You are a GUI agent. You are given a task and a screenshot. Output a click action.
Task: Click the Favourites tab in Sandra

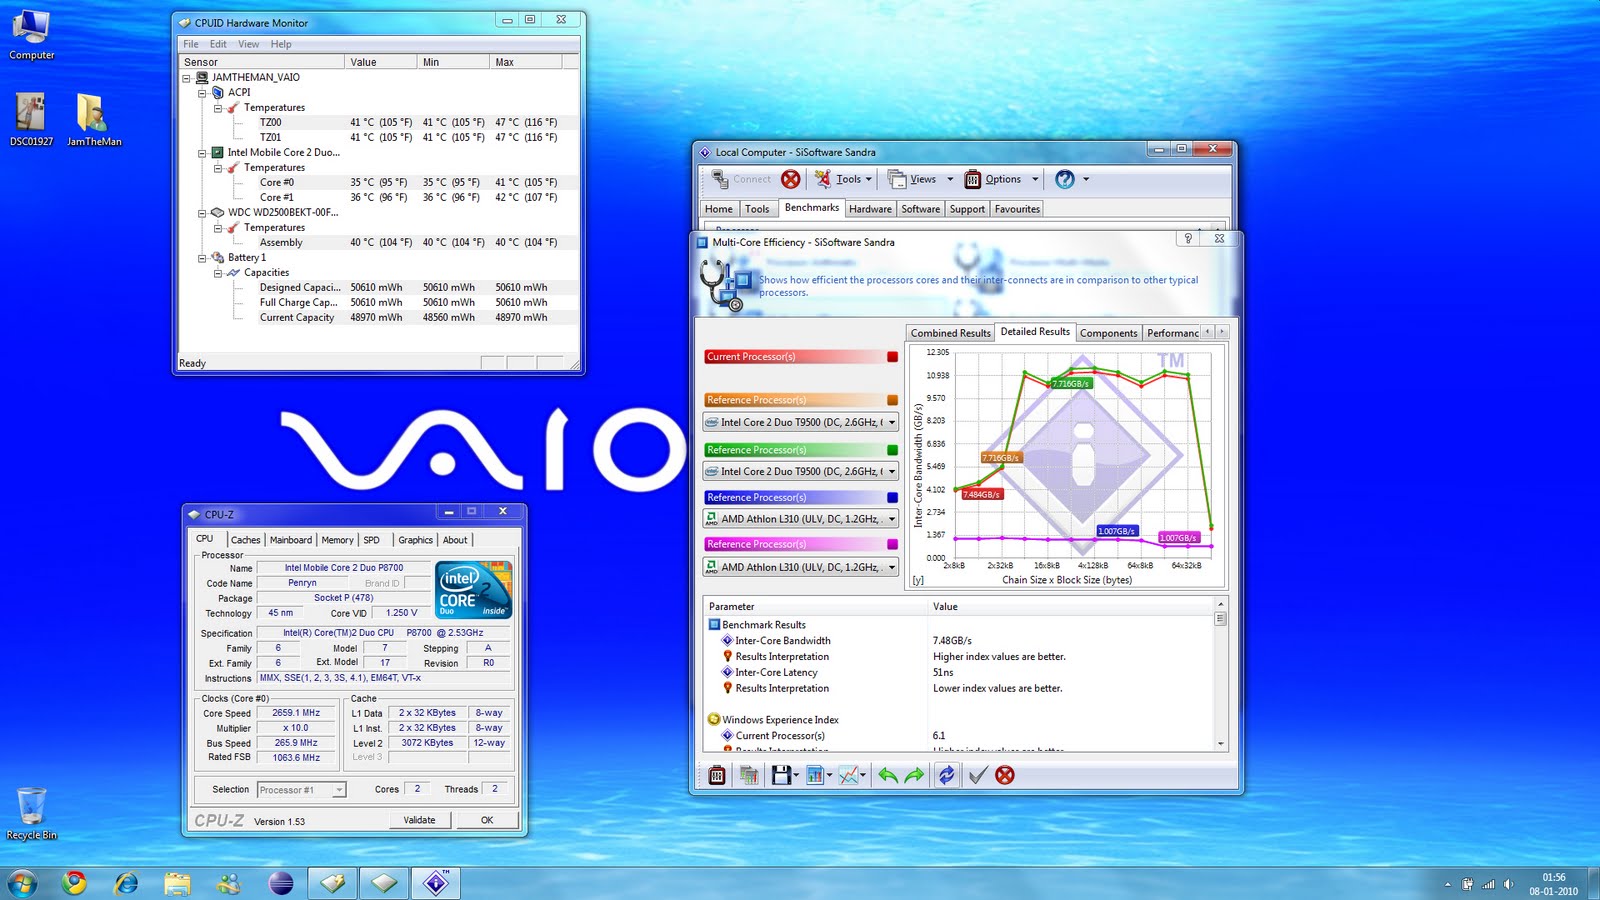(x=1017, y=209)
